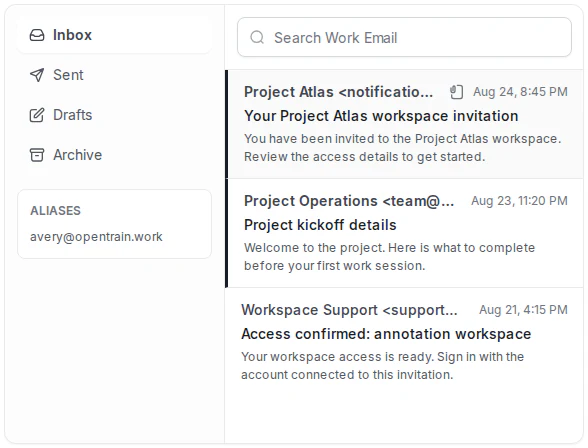Go to the Drafts folder
Image resolution: width=588 pixels, height=448 pixels.
pyautogui.click(x=114, y=115)
